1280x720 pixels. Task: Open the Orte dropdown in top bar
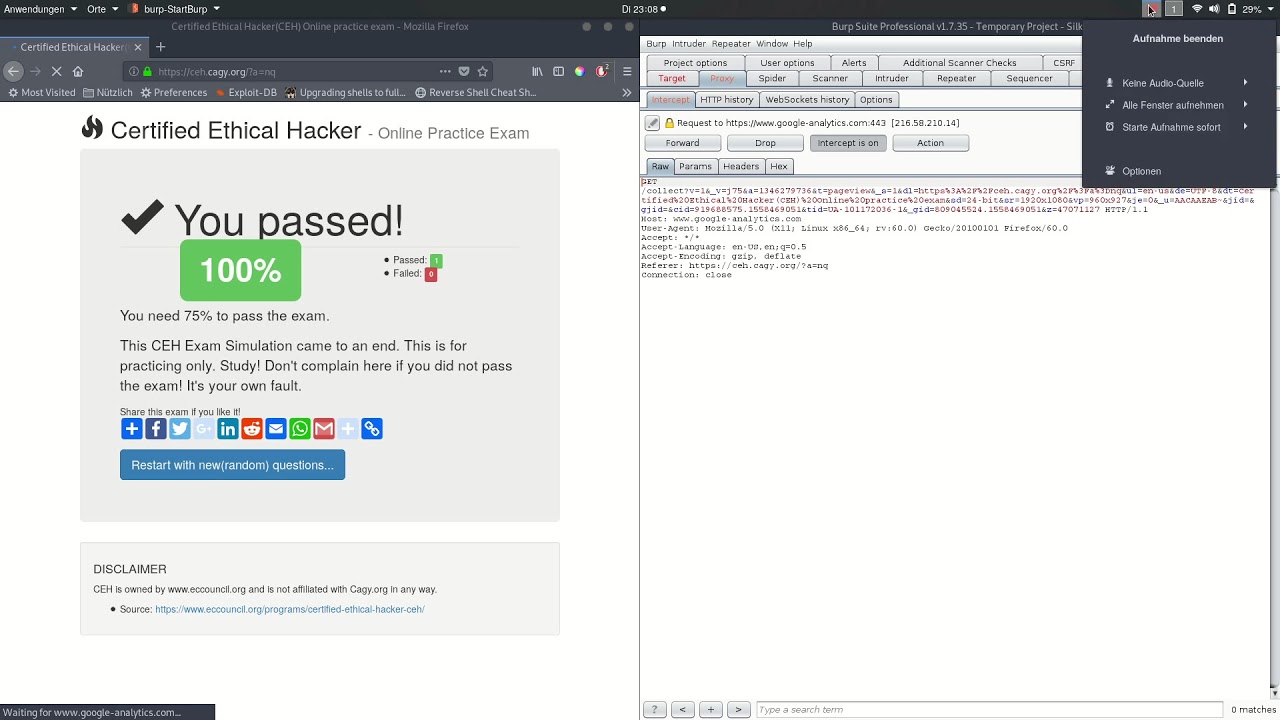(x=102, y=9)
